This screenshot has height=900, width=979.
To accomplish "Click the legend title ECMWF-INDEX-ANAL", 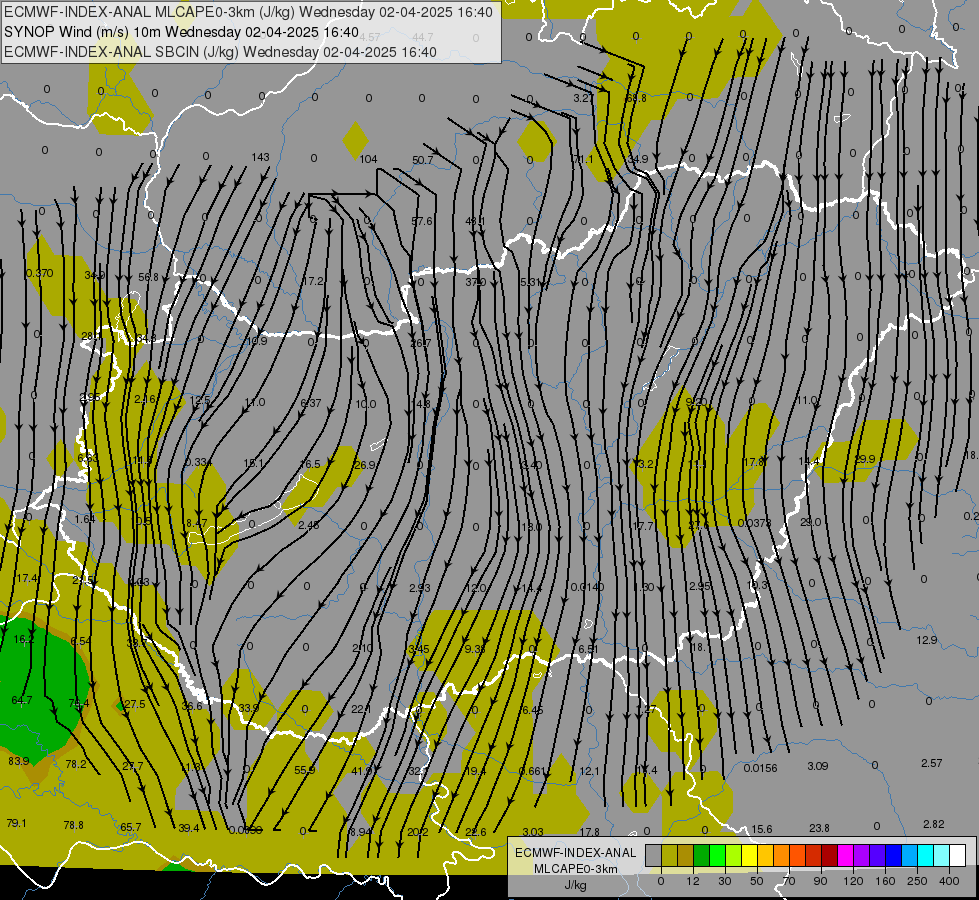I will [x=576, y=853].
